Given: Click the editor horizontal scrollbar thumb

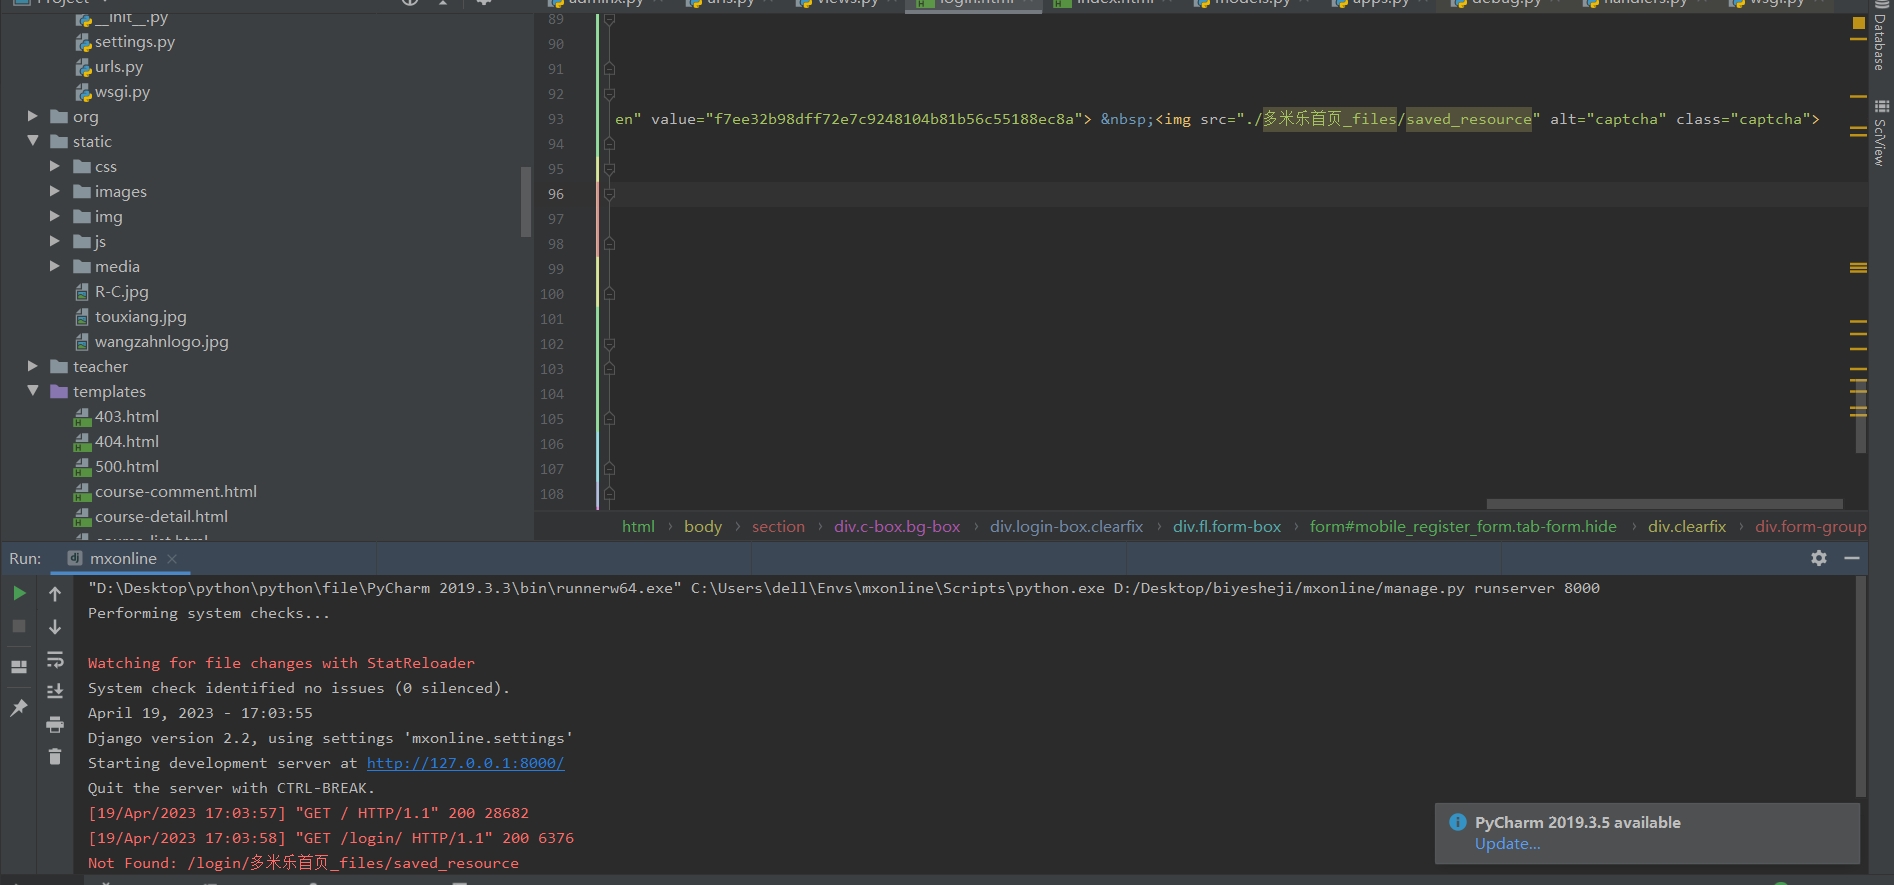Looking at the screenshot, I should coord(1664,504).
